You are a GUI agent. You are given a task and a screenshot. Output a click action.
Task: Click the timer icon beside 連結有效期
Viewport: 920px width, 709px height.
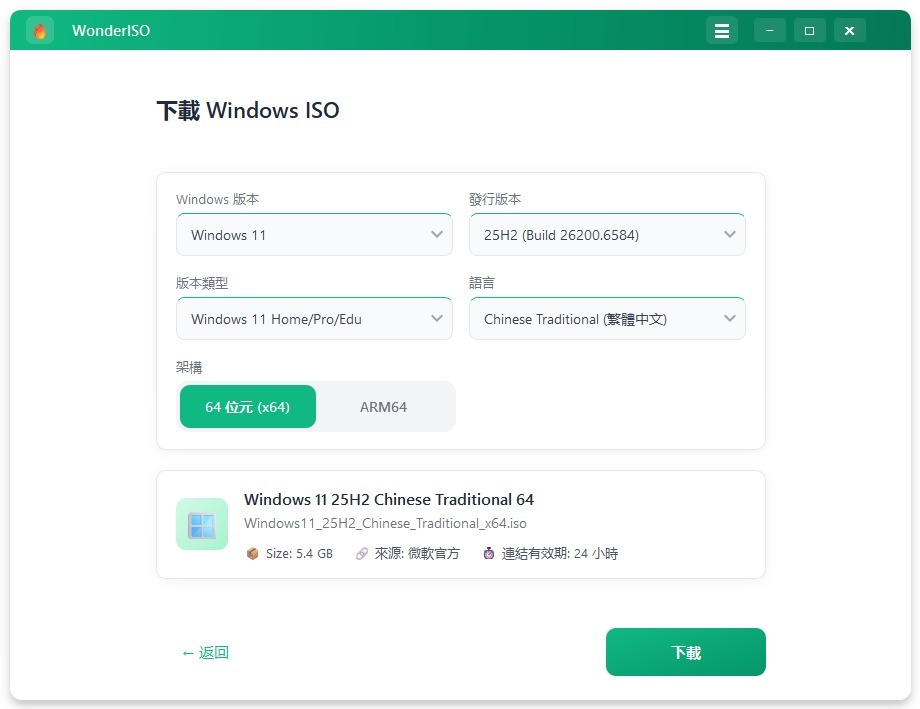pyautogui.click(x=489, y=553)
